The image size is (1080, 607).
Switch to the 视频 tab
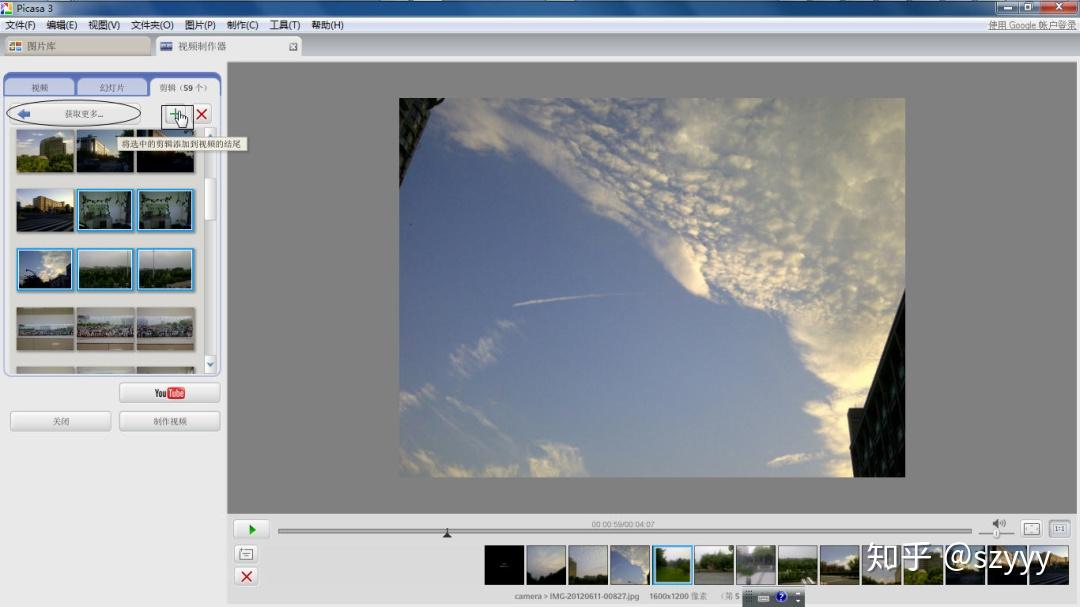click(39, 88)
